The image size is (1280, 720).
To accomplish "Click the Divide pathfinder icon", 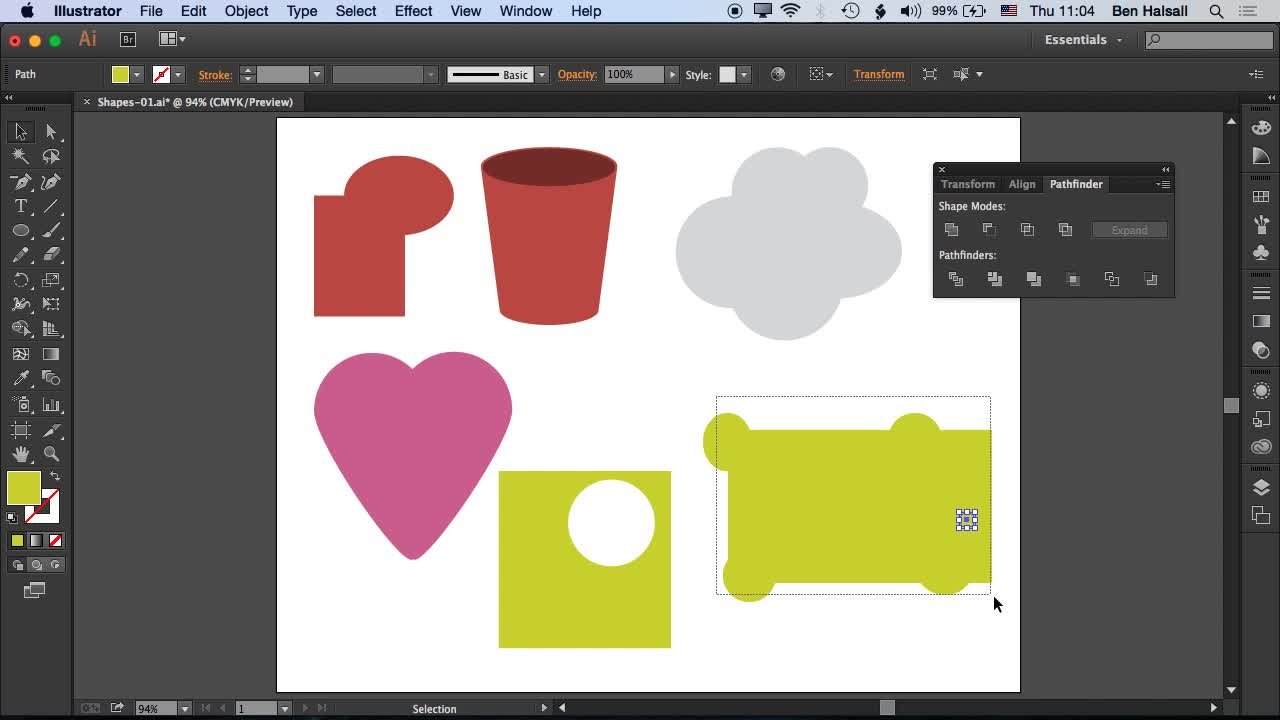I will [955, 279].
